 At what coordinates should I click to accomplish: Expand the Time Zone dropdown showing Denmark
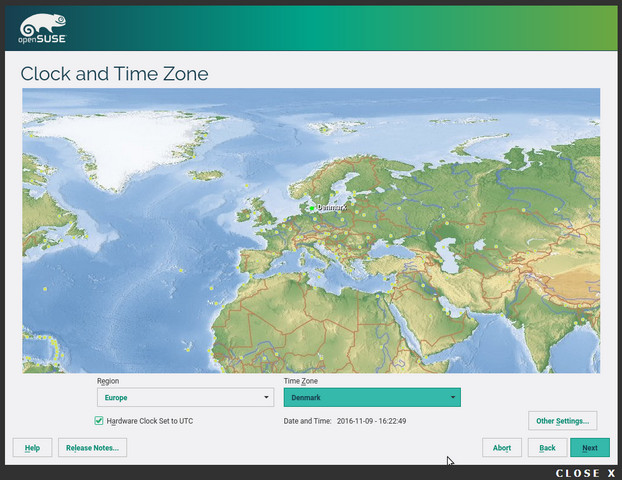[372, 398]
